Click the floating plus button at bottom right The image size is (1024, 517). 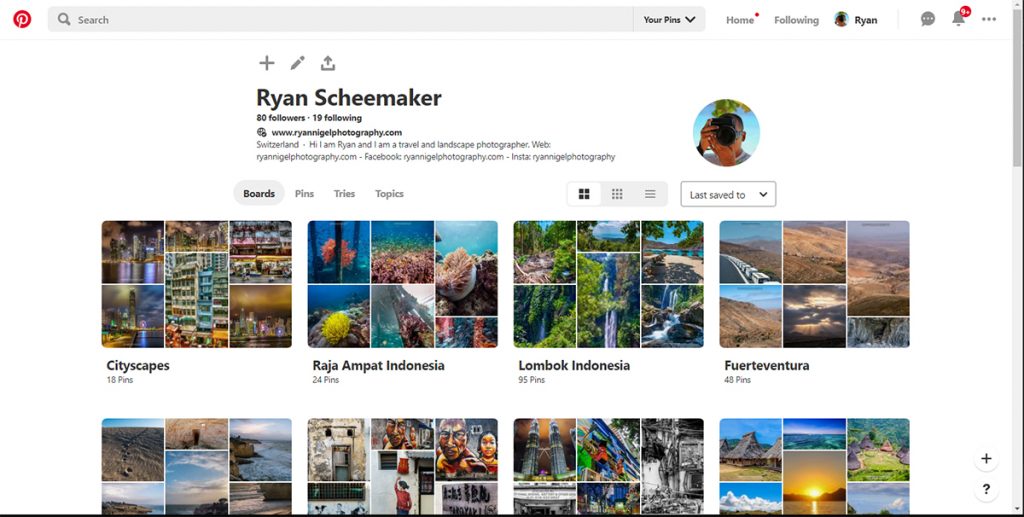point(986,459)
